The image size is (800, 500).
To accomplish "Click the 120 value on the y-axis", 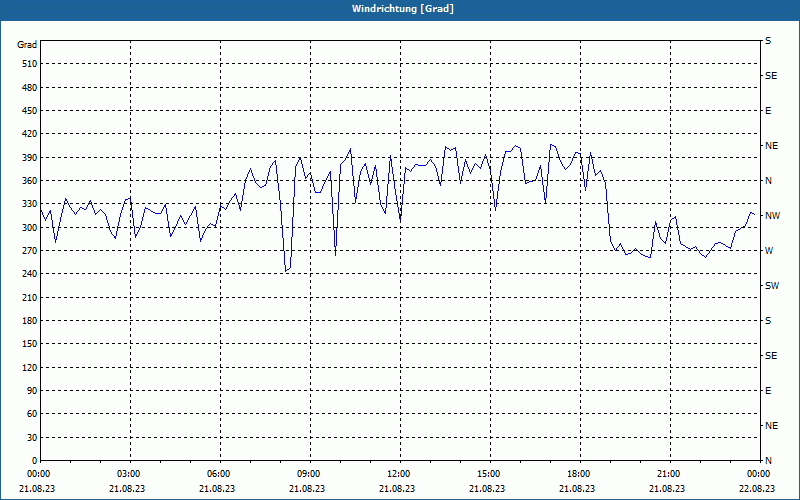I will coord(29,367).
